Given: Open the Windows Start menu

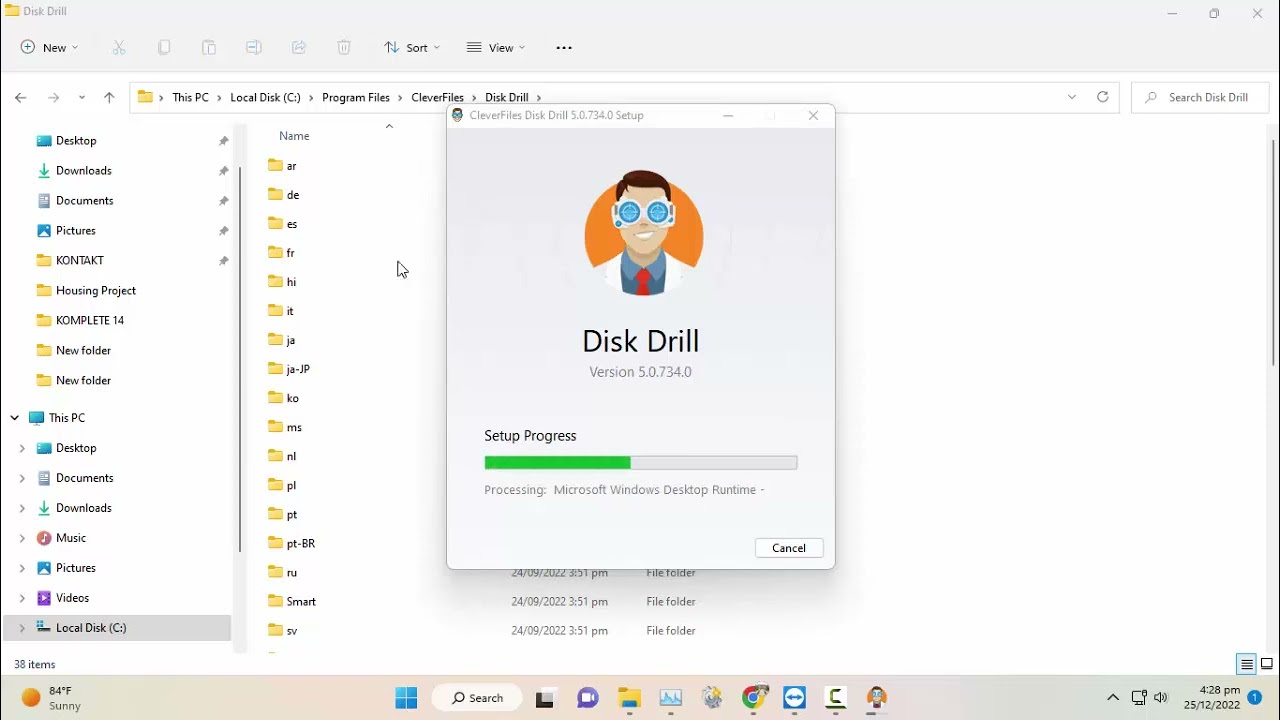Looking at the screenshot, I should pos(406,698).
